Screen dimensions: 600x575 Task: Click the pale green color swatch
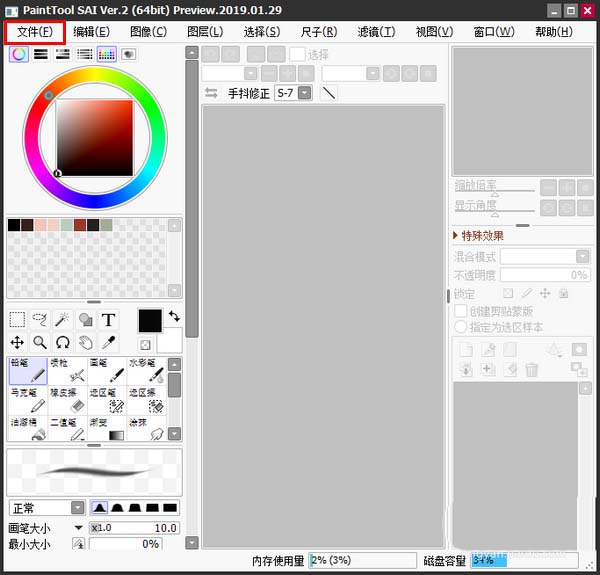tap(67, 225)
